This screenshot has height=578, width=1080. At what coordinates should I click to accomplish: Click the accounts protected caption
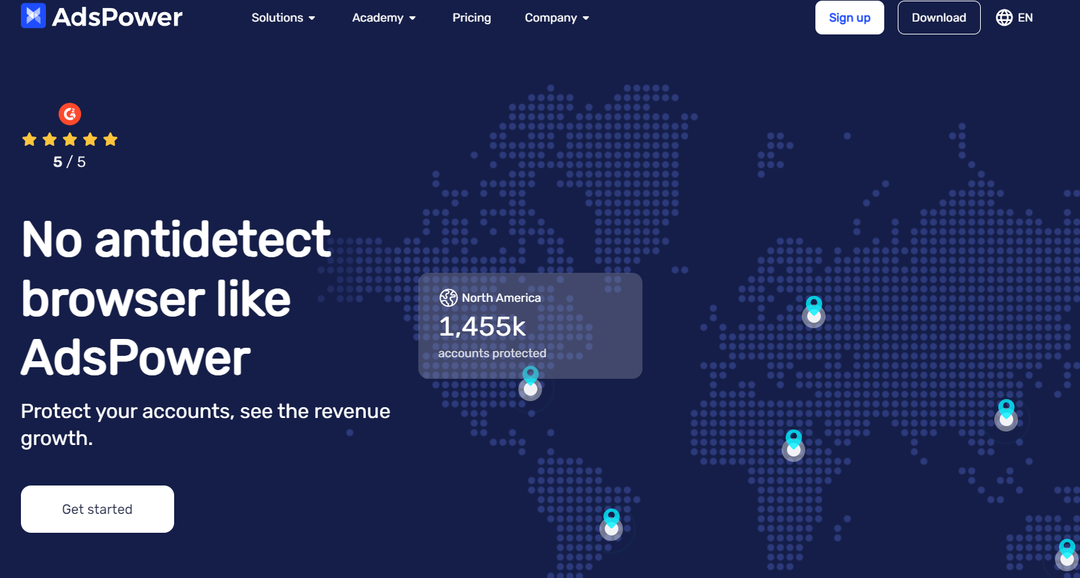coord(492,353)
